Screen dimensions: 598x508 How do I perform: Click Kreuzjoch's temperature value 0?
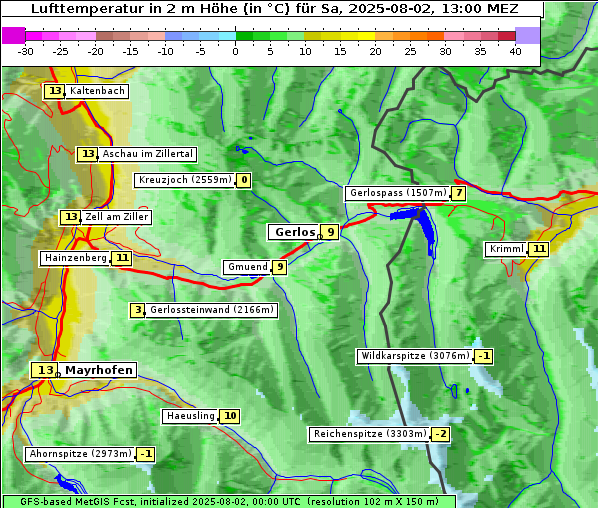(244, 180)
